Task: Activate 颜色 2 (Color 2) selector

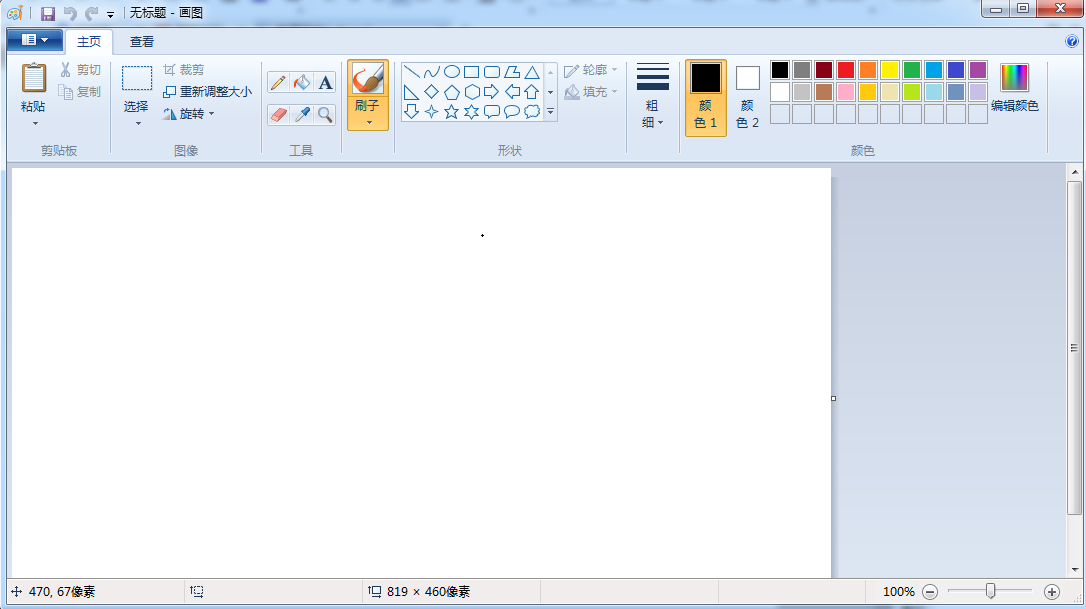Action: (x=747, y=98)
